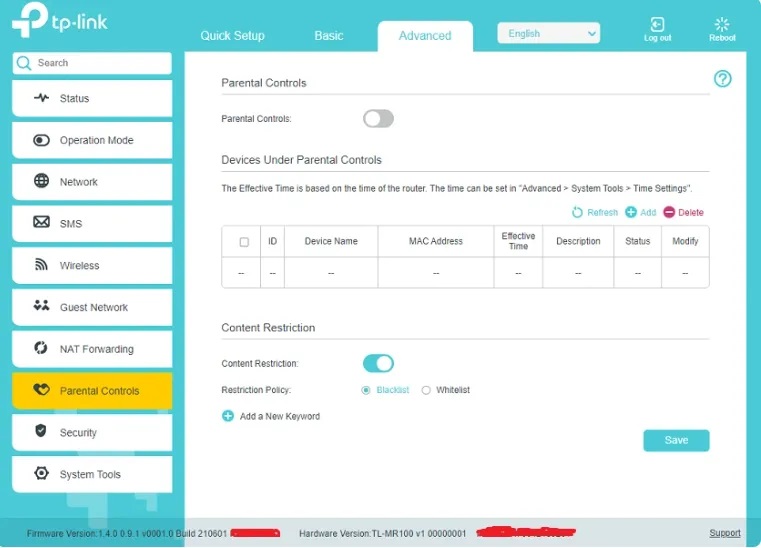Click the Description column header

pos(578,241)
